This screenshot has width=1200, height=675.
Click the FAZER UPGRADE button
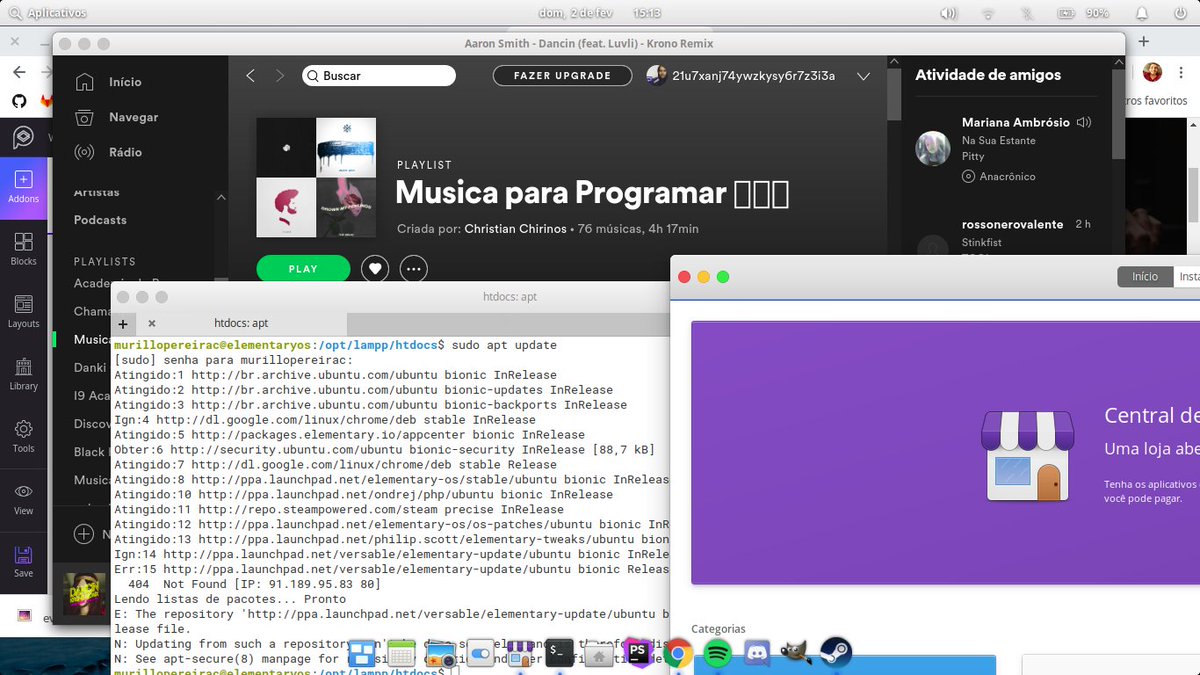(x=562, y=76)
